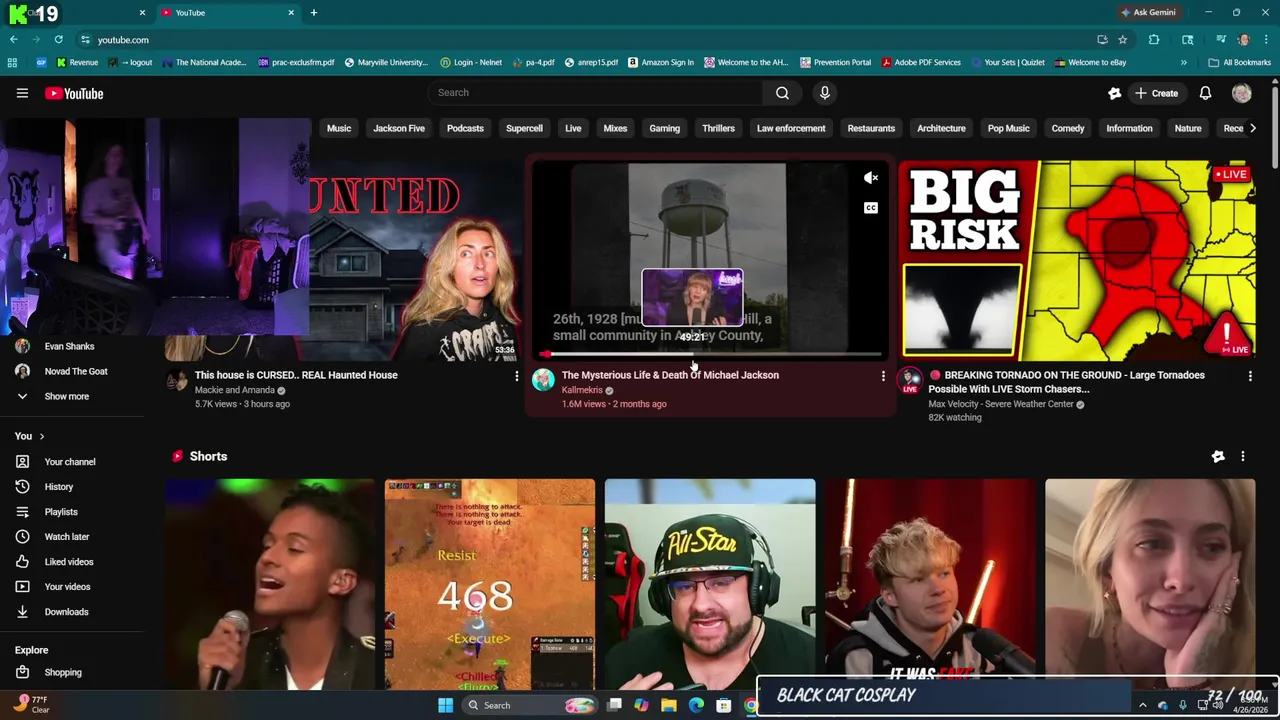The width and height of the screenshot is (1280, 720).
Task: Click Kallmekris channel avatar
Action: coord(543,380)
